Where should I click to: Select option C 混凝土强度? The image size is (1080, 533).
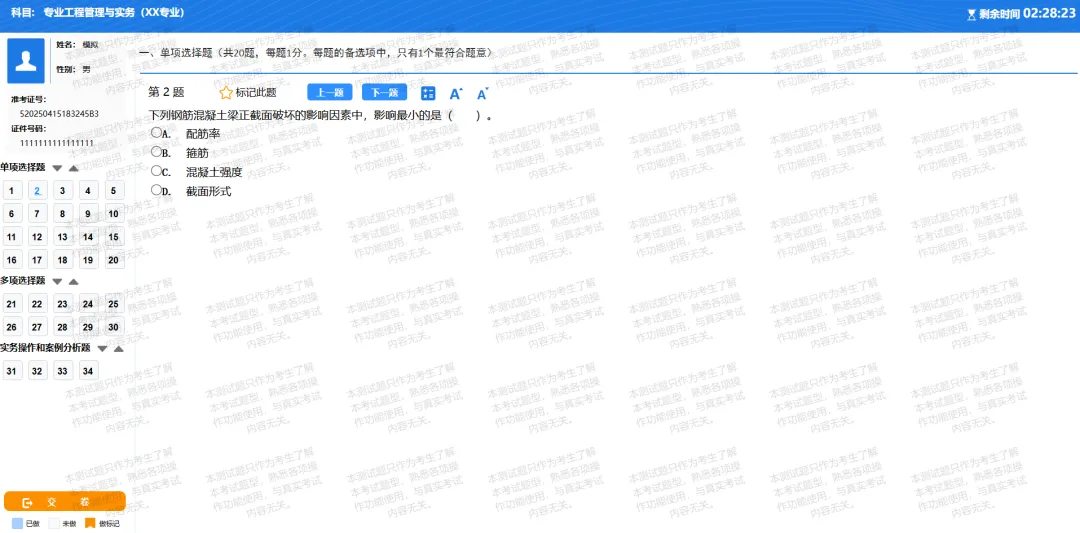click(x=156, y=171)
